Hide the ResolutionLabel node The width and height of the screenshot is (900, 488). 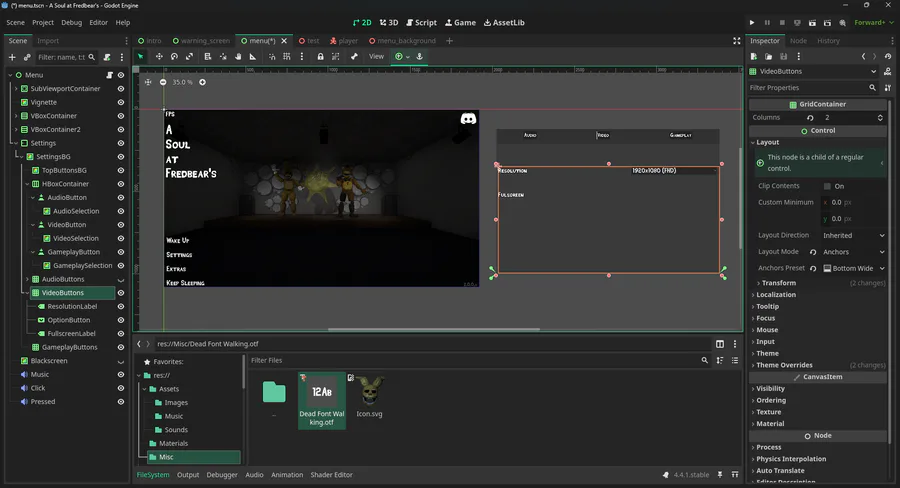point(121,307)
